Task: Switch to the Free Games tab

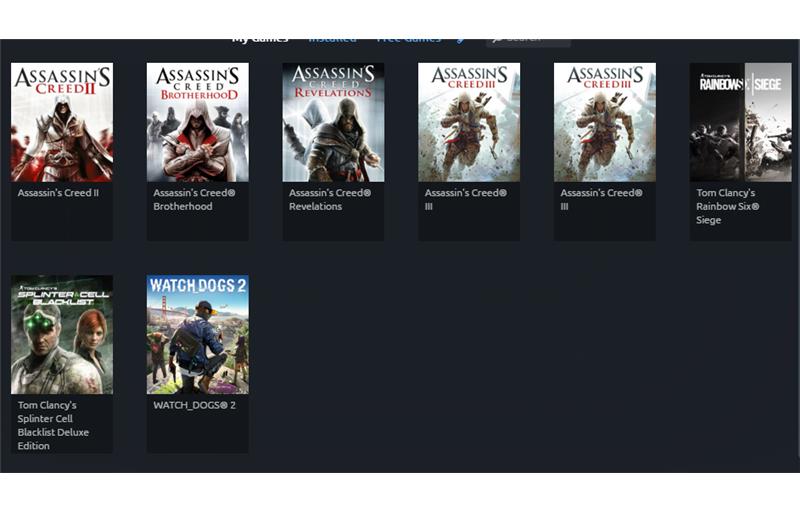Action: click(409, 40)
